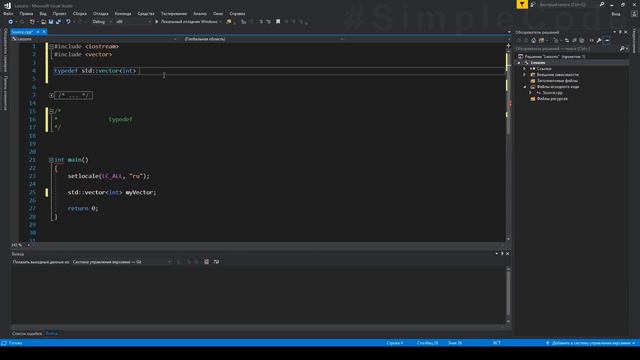Collapse the Lessons project node
This screenshot has height=360, width=640.
(519, 63)
